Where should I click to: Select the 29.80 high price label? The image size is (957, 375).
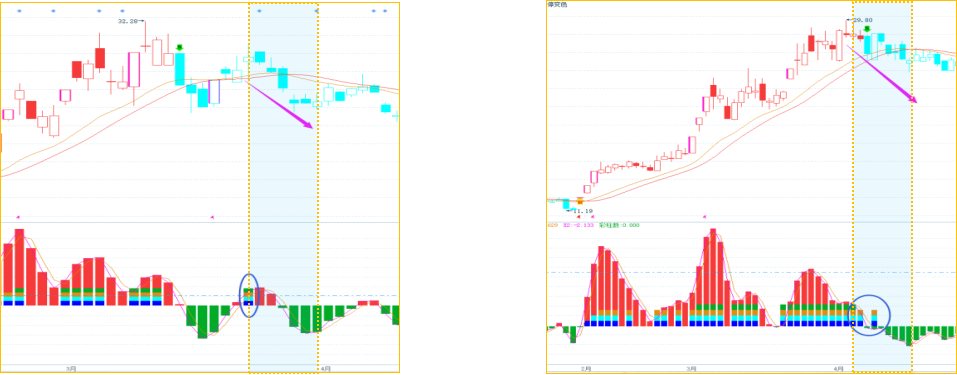[862, 20]
